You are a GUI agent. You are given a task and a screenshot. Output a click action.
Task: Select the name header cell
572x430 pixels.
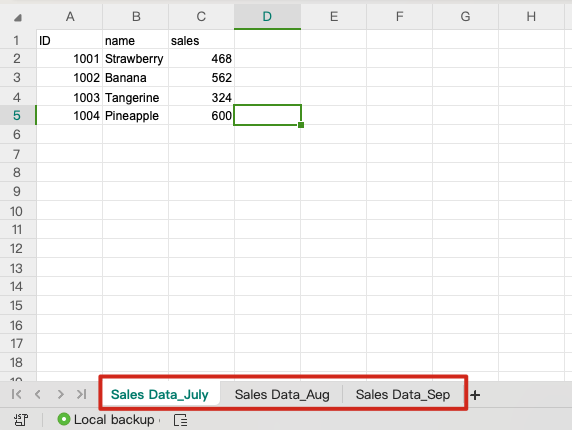point(136,40)
